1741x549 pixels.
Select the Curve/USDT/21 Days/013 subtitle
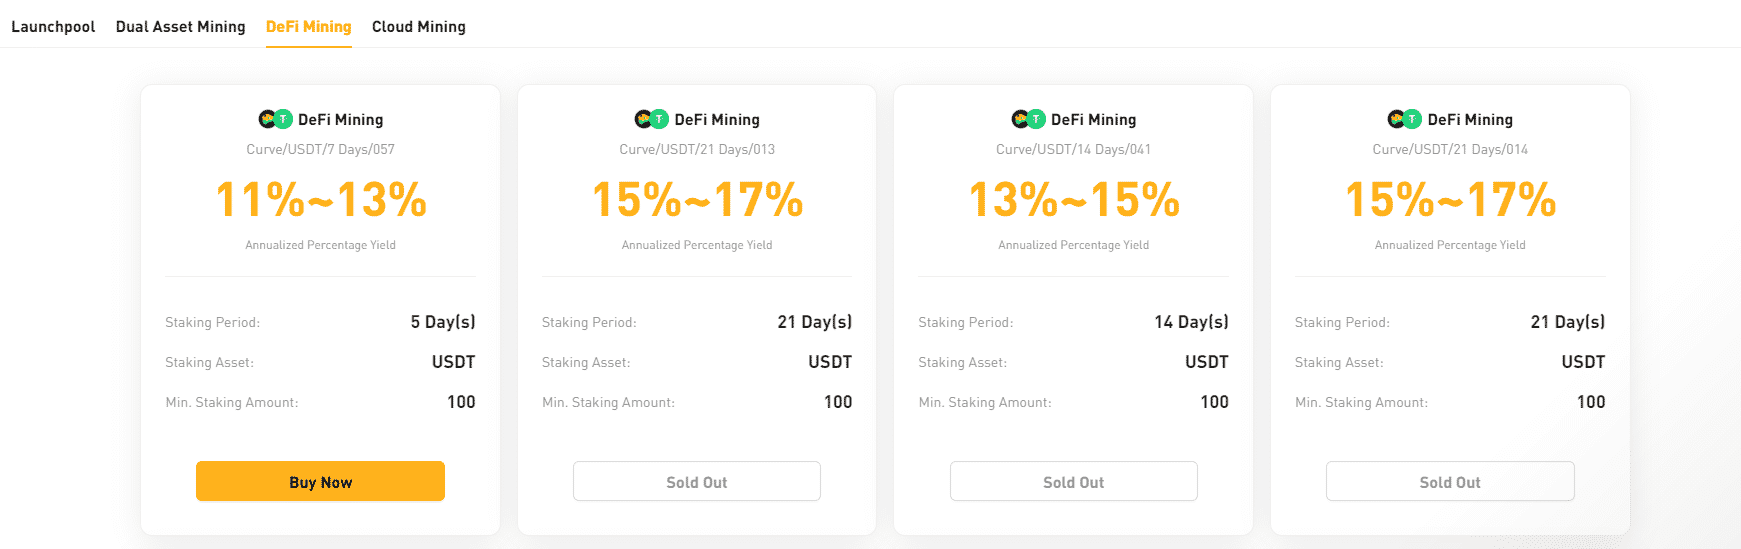697,149
